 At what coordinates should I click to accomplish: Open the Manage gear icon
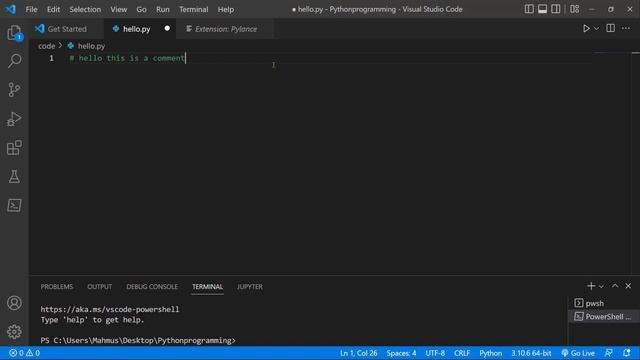coord(14,332)
